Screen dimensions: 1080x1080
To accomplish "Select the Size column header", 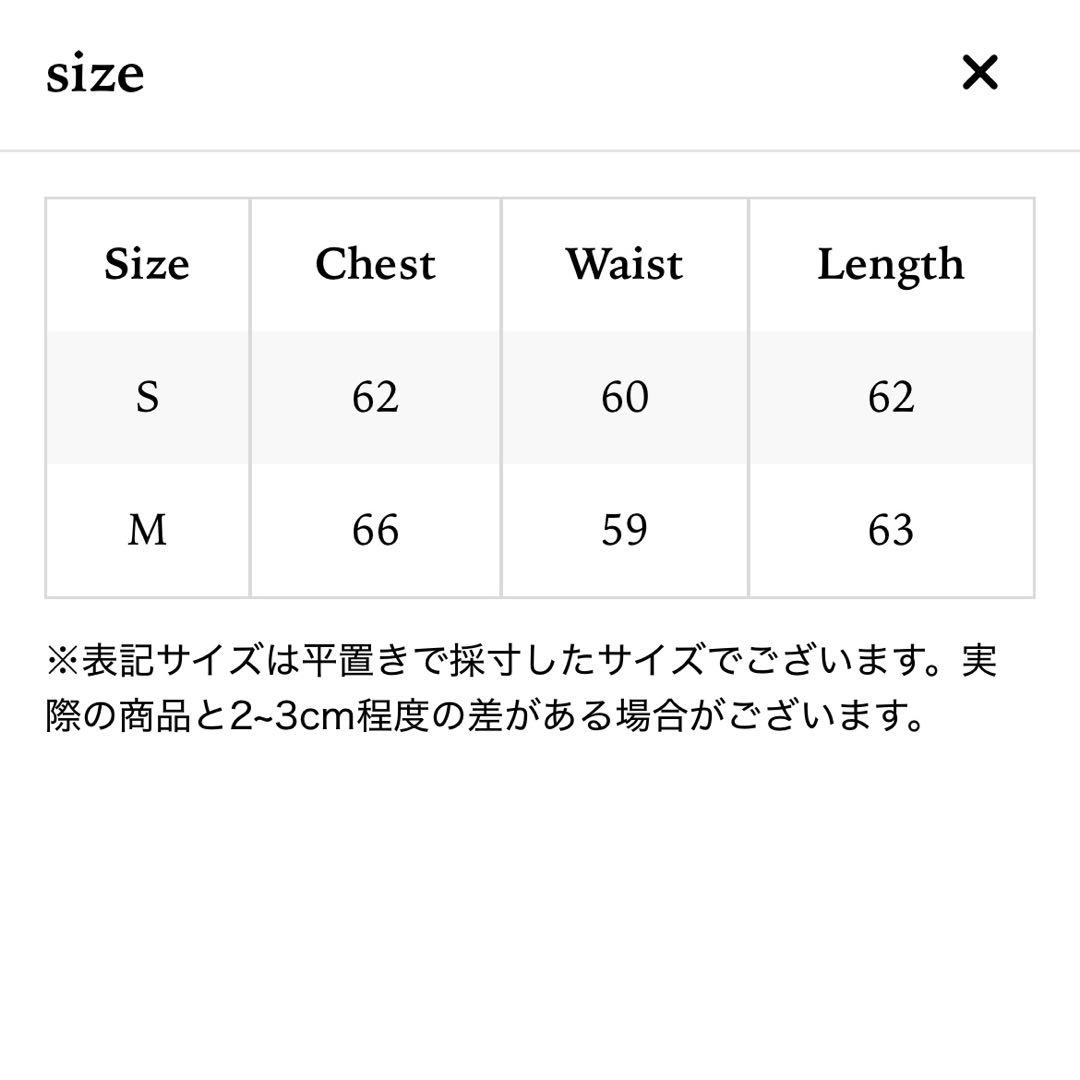I will point(147,264).
